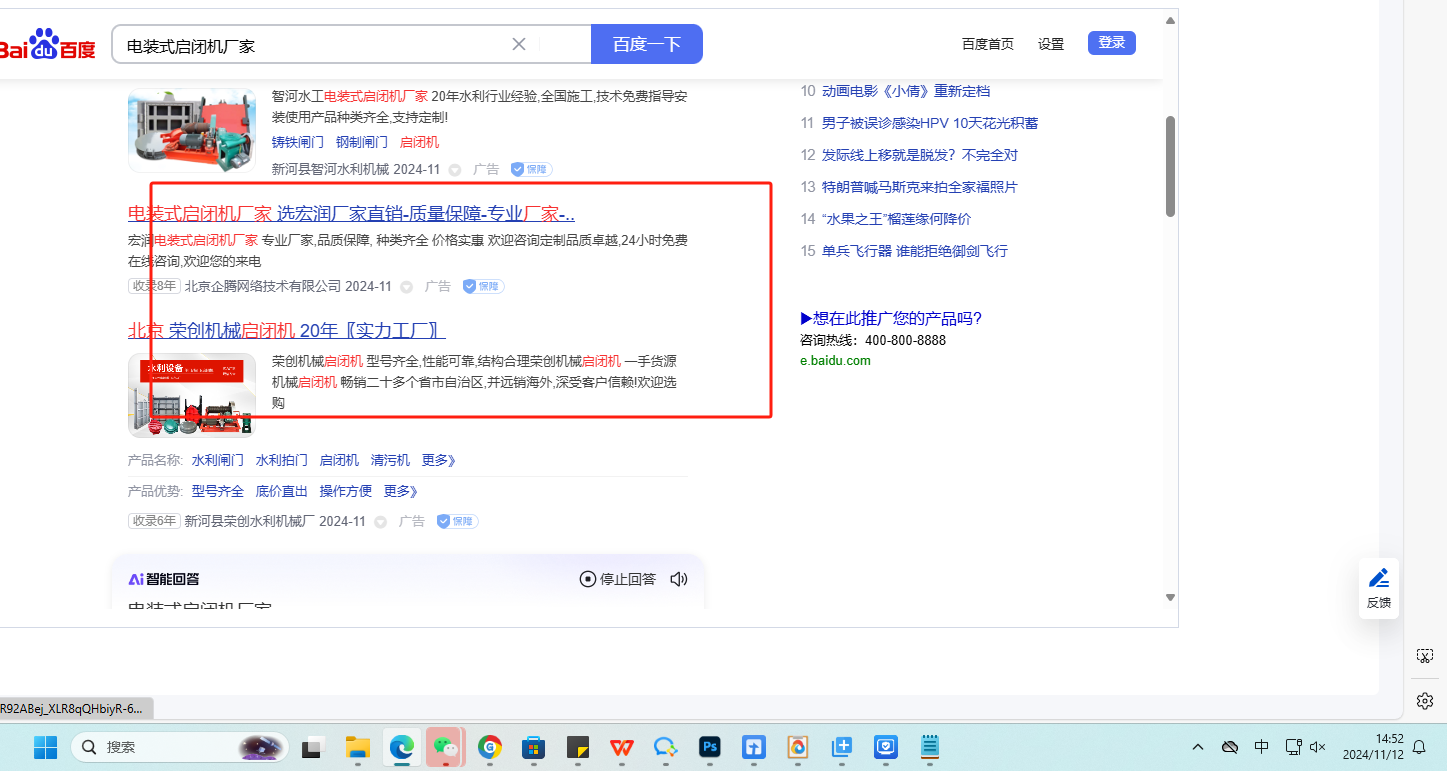Click the AI answer speaker icon
The image size is (1447, 771).
[679, 579]
